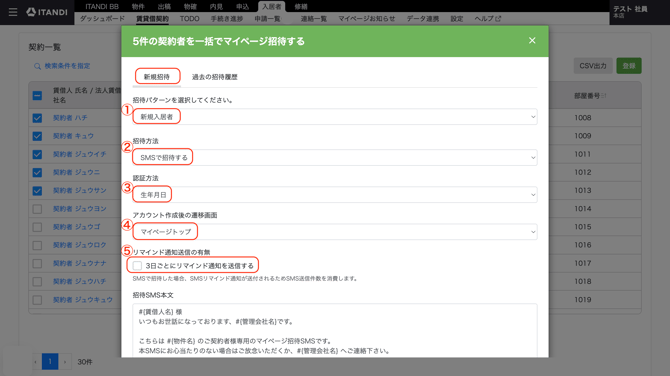Open the ITANDI BB top menu
Viewport: 670px width, 376px height.
coord(102,6)
